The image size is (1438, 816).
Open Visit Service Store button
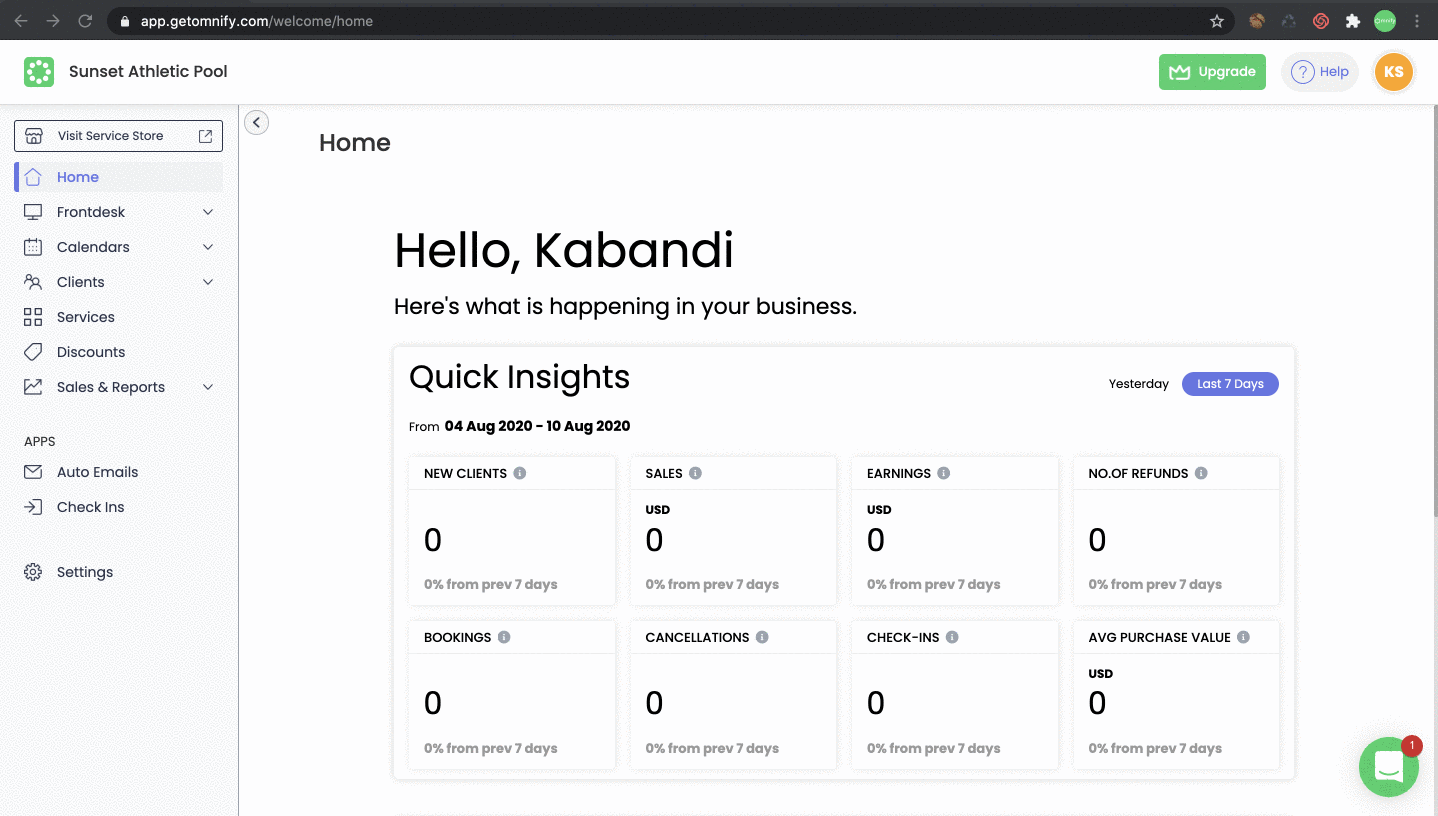[118, 136]
